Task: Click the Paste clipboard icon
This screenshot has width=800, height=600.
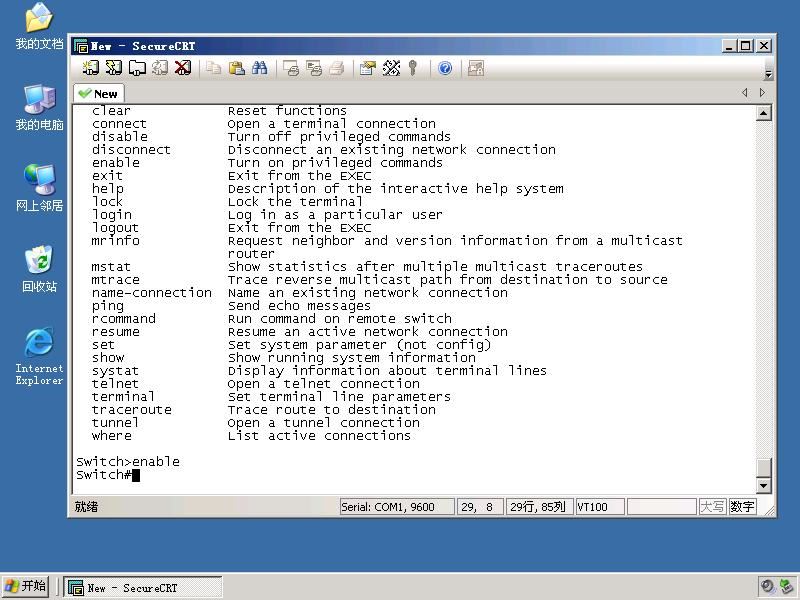Action: point(236,68)
